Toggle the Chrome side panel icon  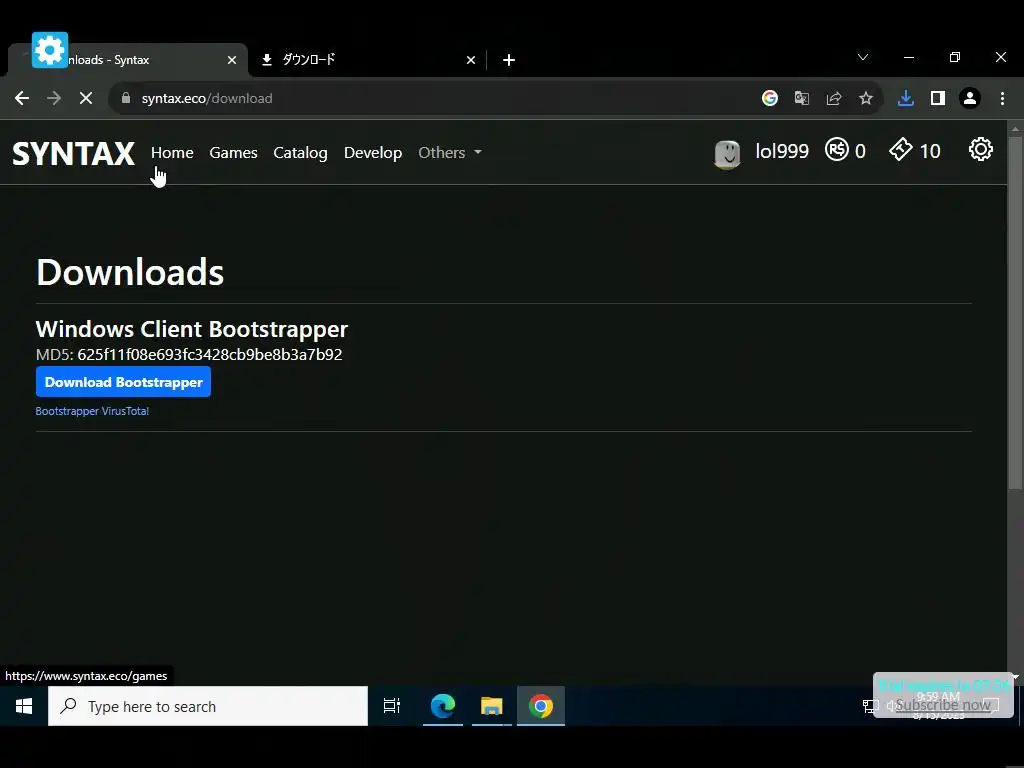click(938, 99)
